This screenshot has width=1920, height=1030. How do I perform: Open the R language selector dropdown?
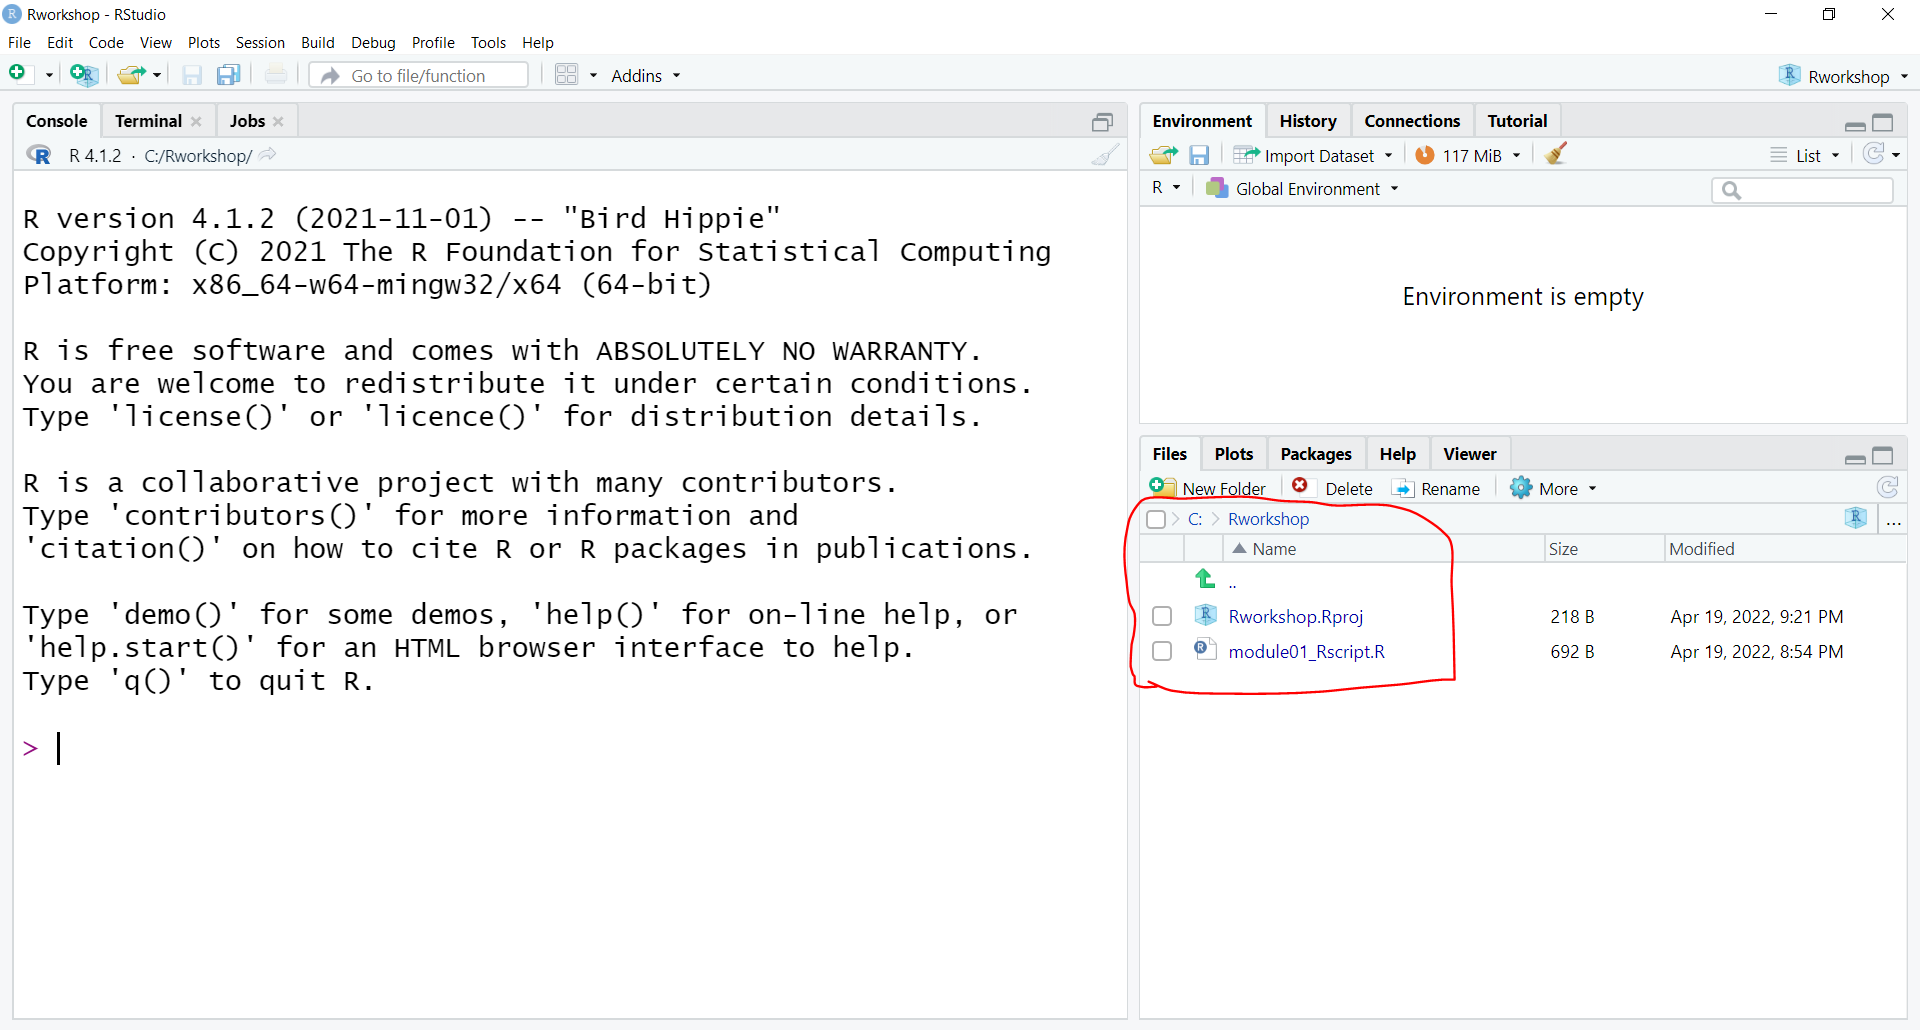[1166, 187]
